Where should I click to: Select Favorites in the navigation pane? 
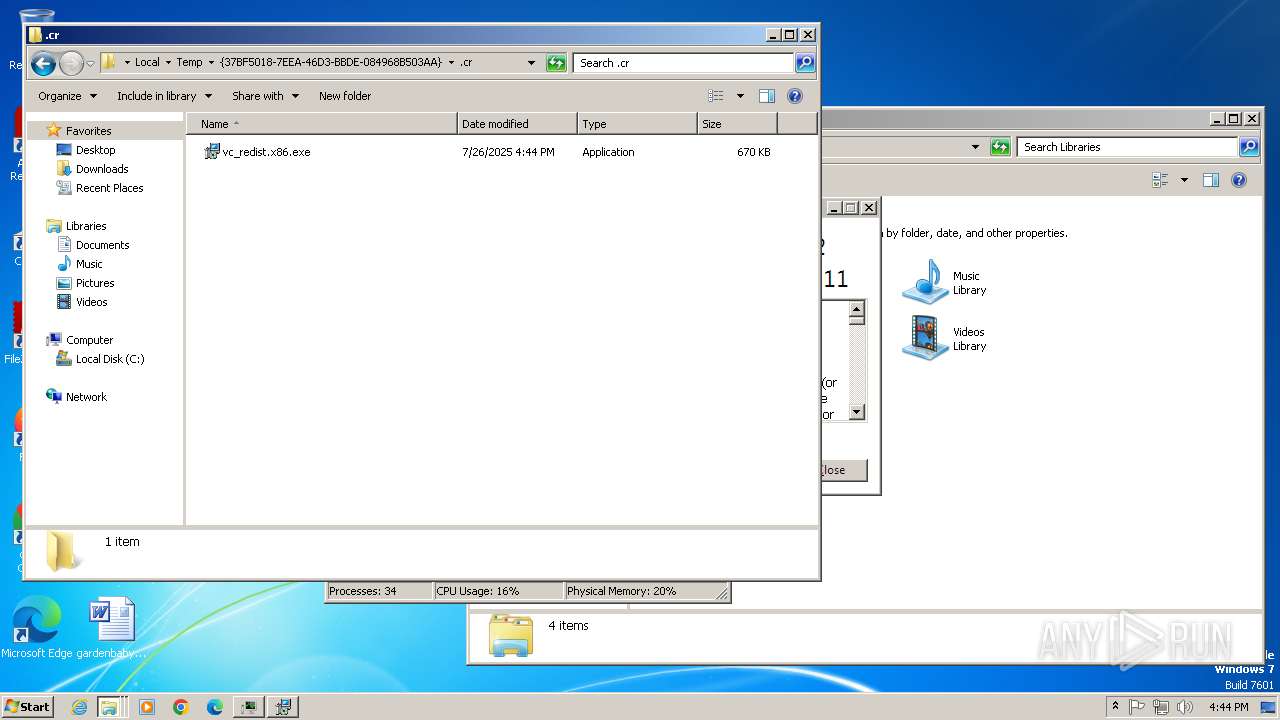click(x=88, y=131)
